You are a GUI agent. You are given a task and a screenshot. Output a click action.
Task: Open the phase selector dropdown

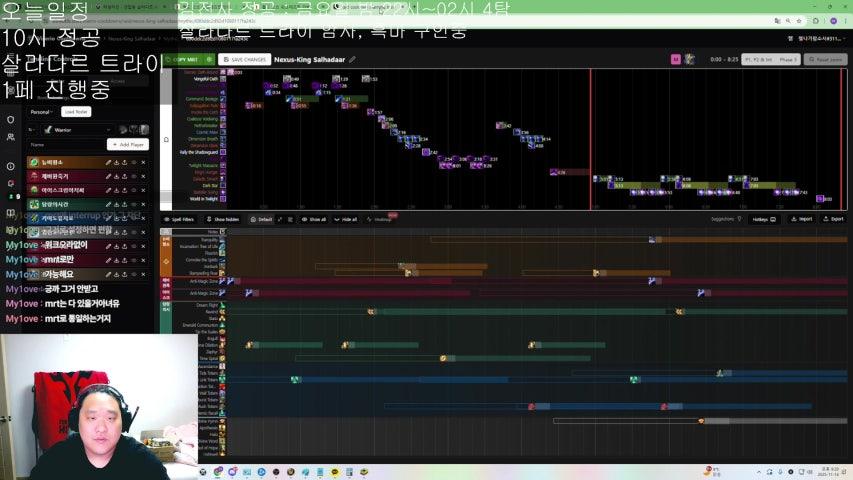click(x=771, y=59)
